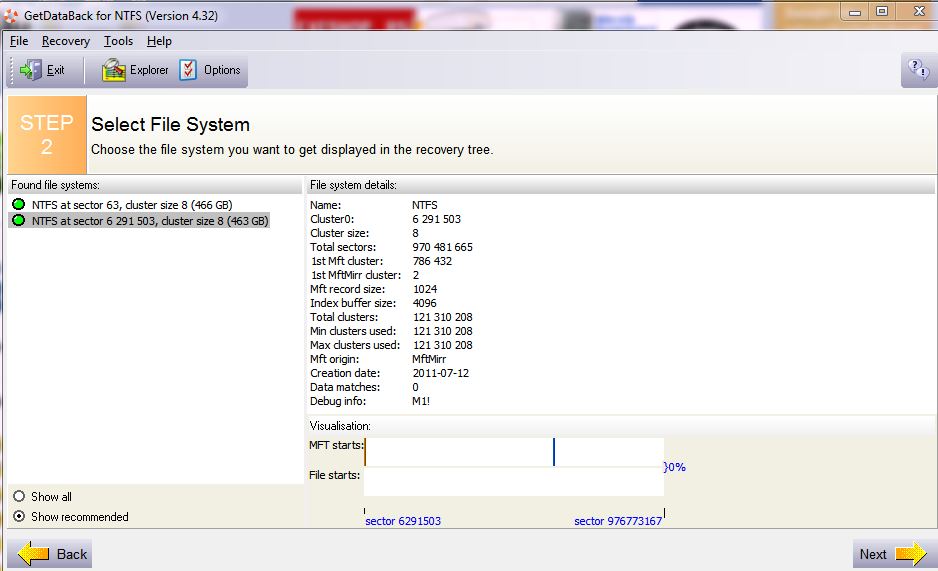Click the File starts visualisation bar
This screenshot has width=938, height=571.
point(514,482)
